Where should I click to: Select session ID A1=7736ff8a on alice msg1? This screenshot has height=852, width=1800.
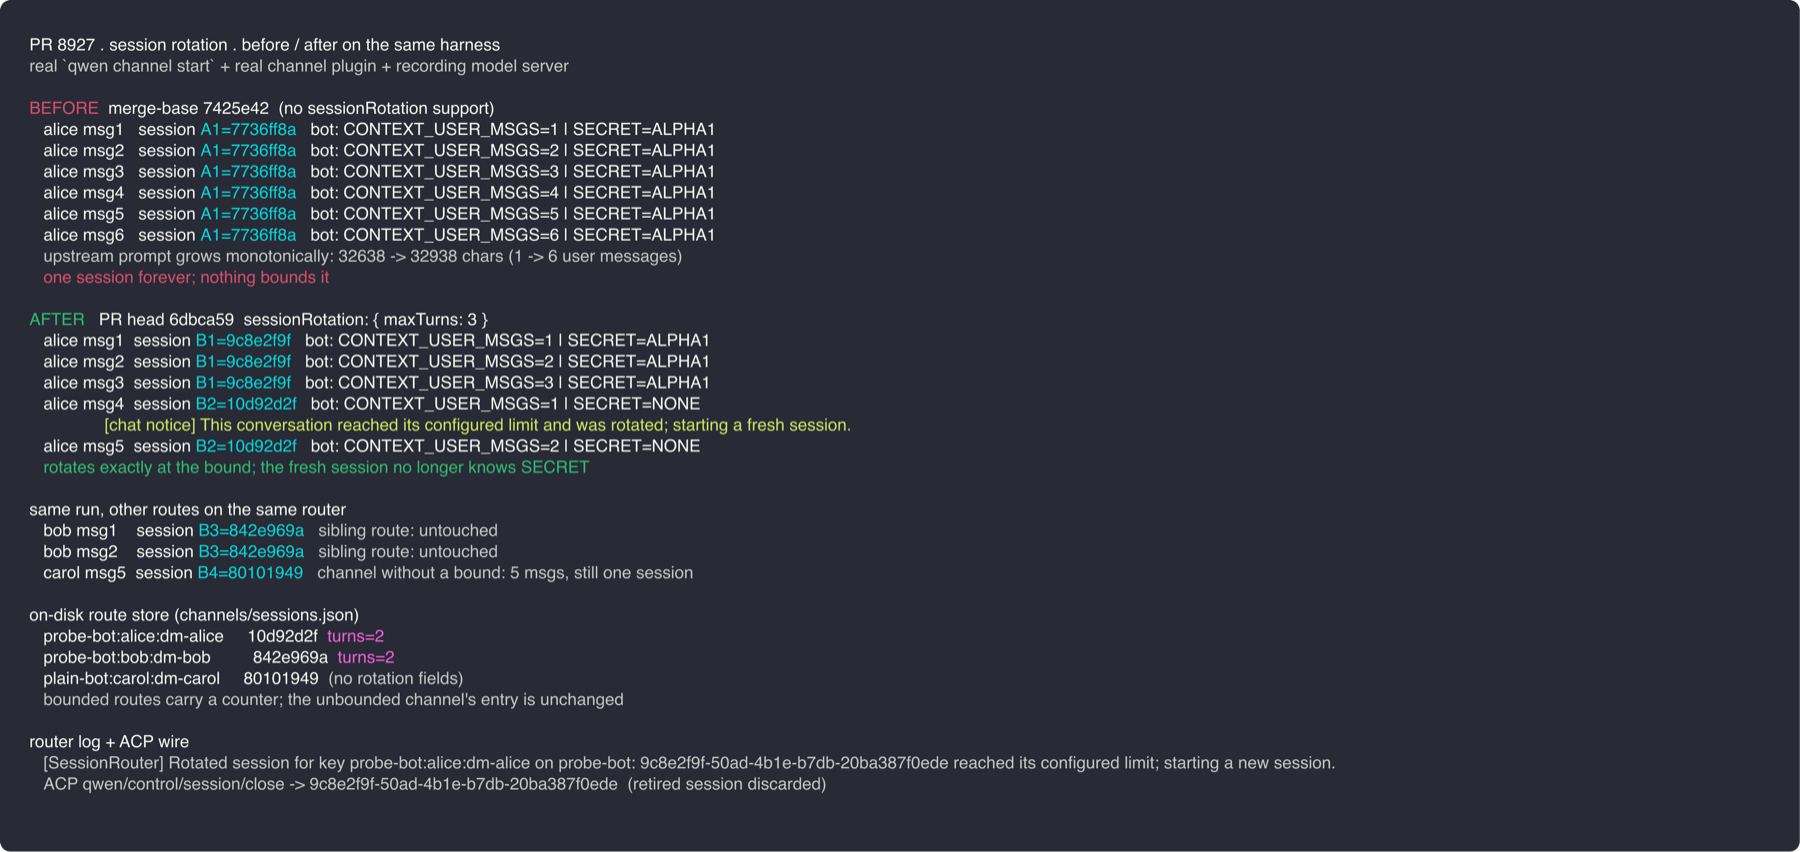pyautogui.click(x=248, y=129)
